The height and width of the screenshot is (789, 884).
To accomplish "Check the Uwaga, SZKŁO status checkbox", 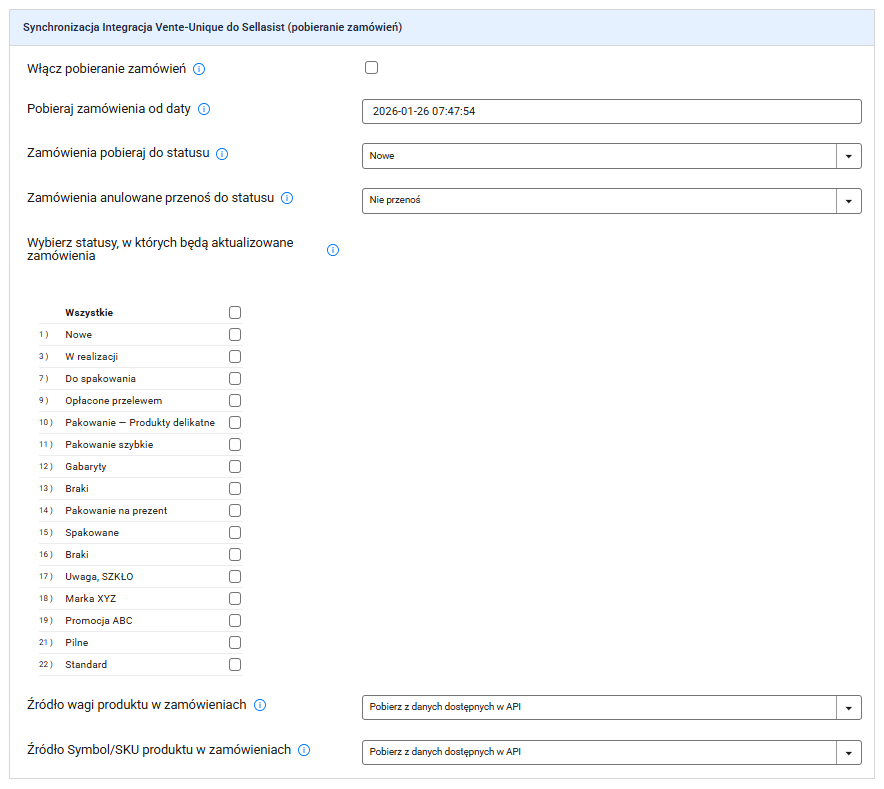I will click(235, 577).
